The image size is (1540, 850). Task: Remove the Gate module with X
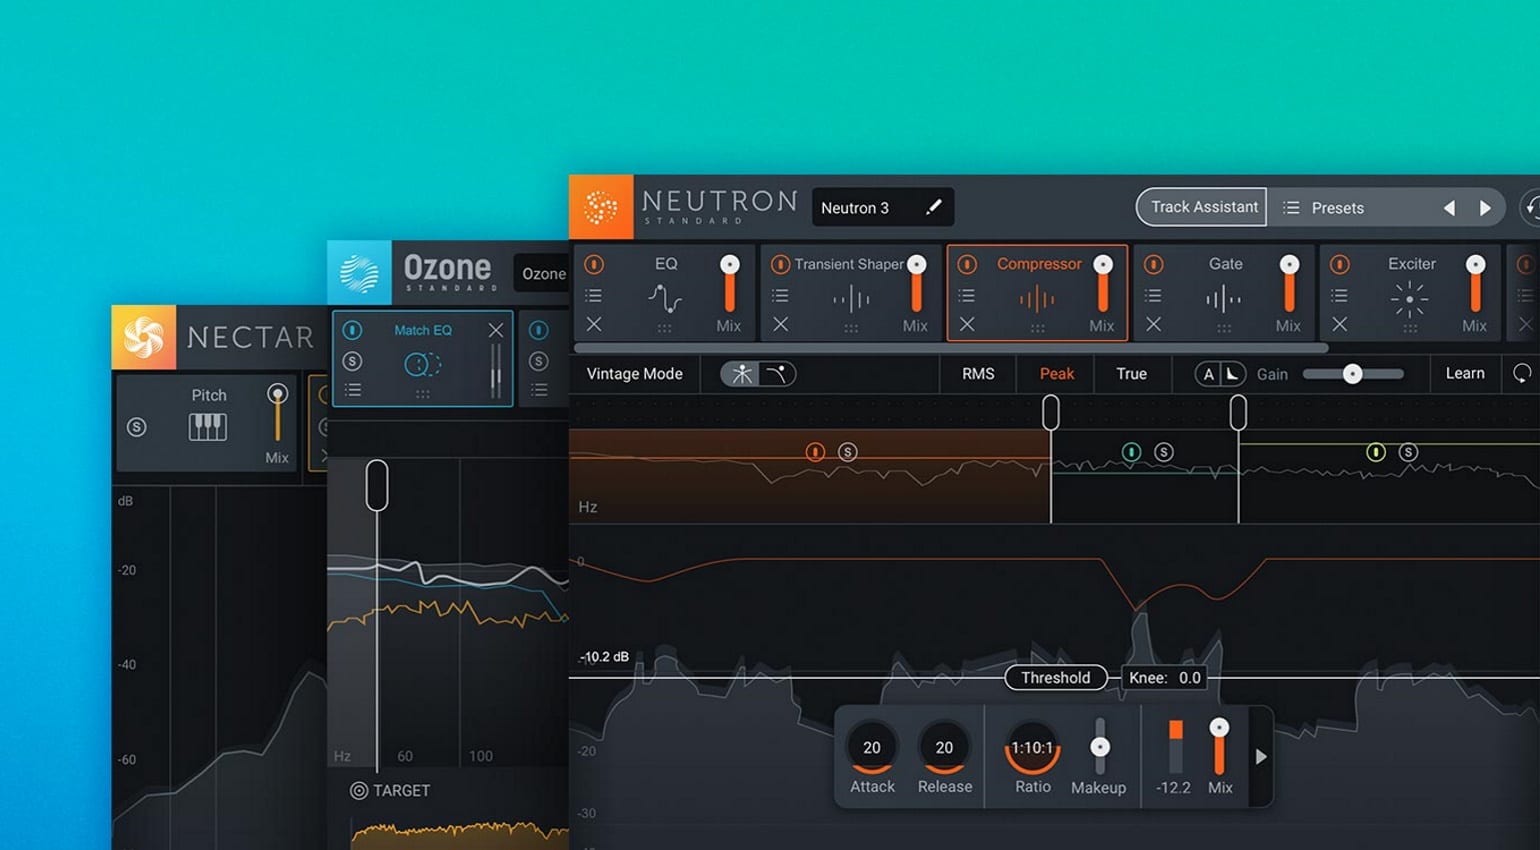click(x=1154, y=324)
